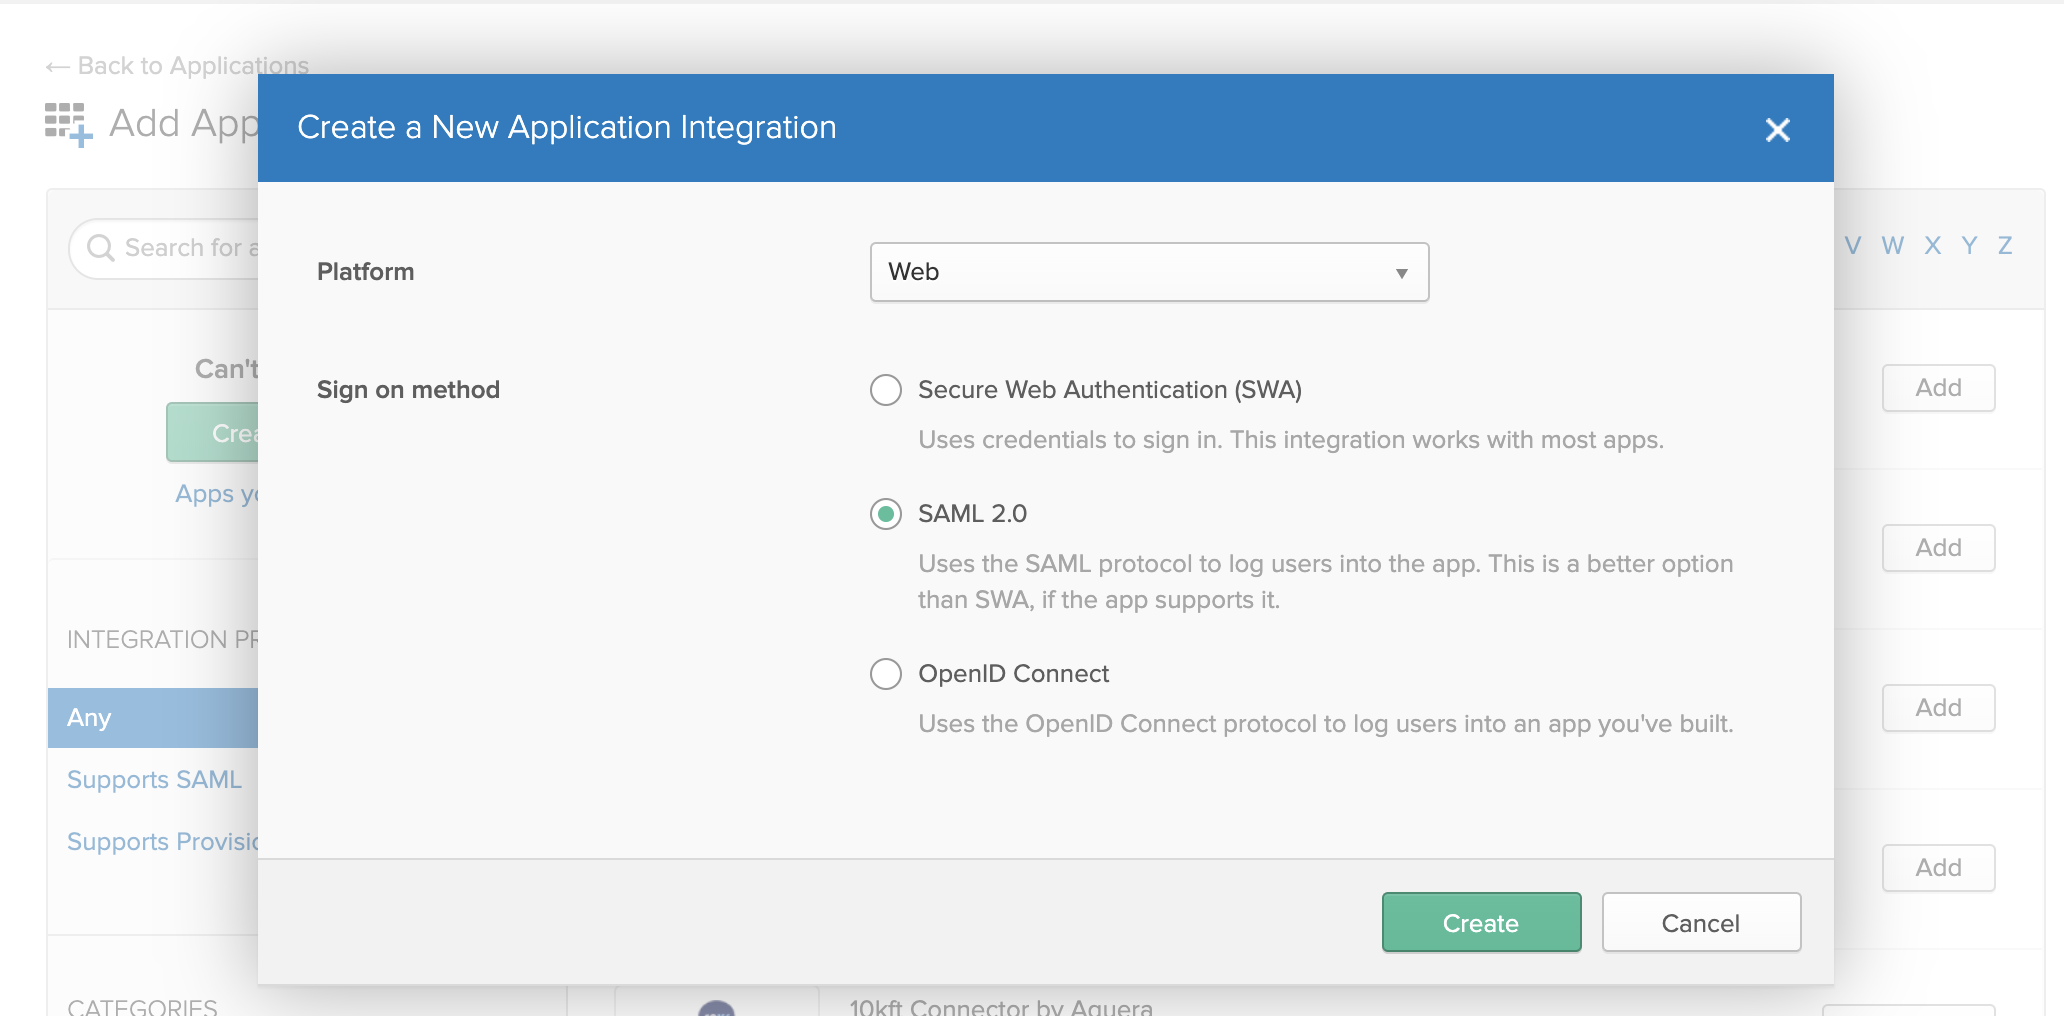Go back to Applications link
The image size is (2064, 1016).
click(178, 66)
